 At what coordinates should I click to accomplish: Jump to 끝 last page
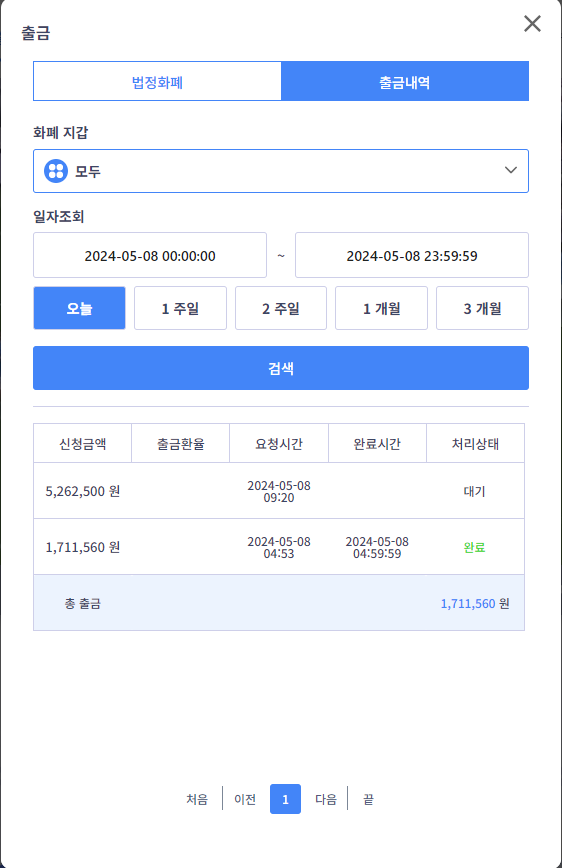coord(368,799)
